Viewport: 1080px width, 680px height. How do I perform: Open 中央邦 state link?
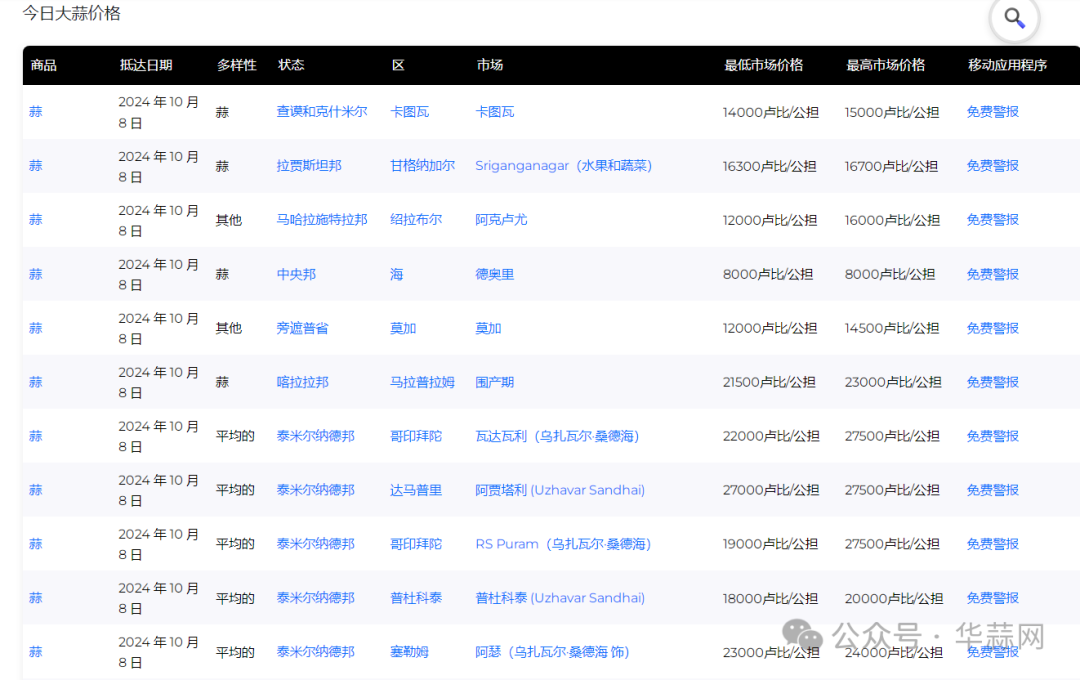click(x=295, y=274)
